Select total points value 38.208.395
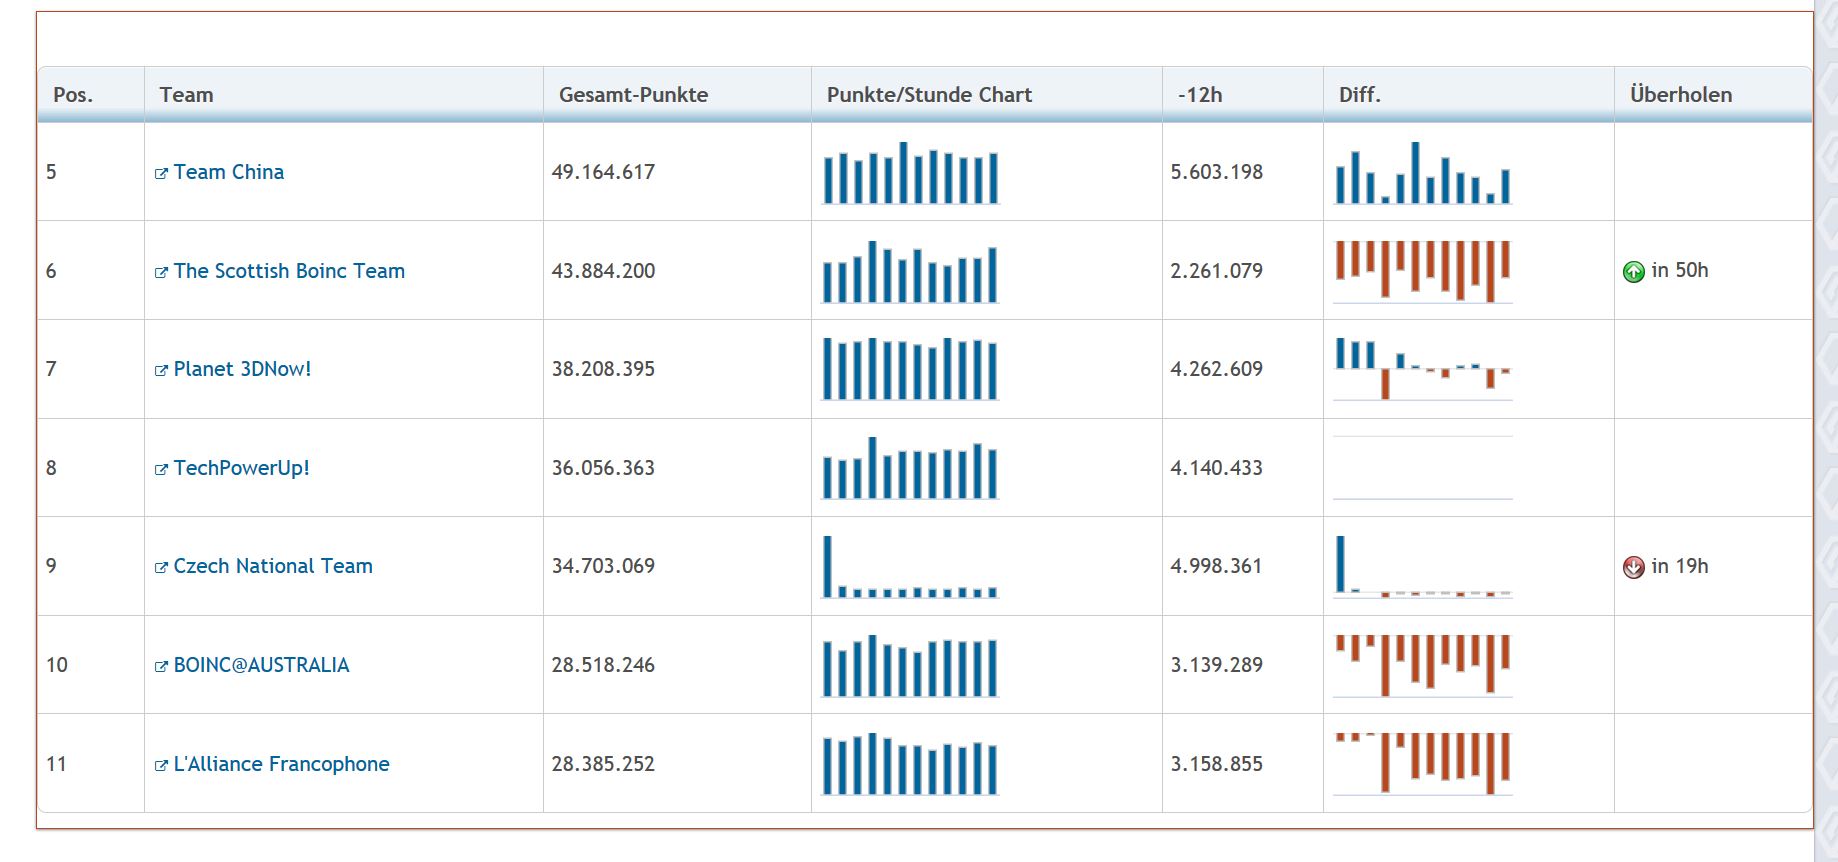 coord(603,369)
